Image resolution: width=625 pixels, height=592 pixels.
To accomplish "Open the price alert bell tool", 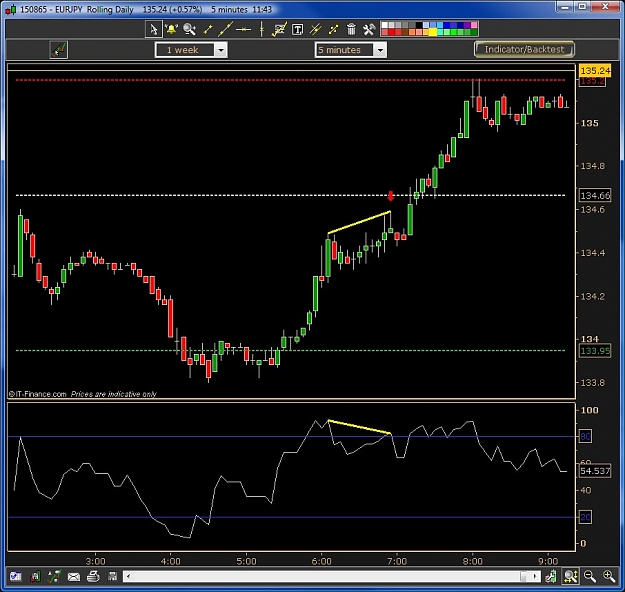I will 171,29.
